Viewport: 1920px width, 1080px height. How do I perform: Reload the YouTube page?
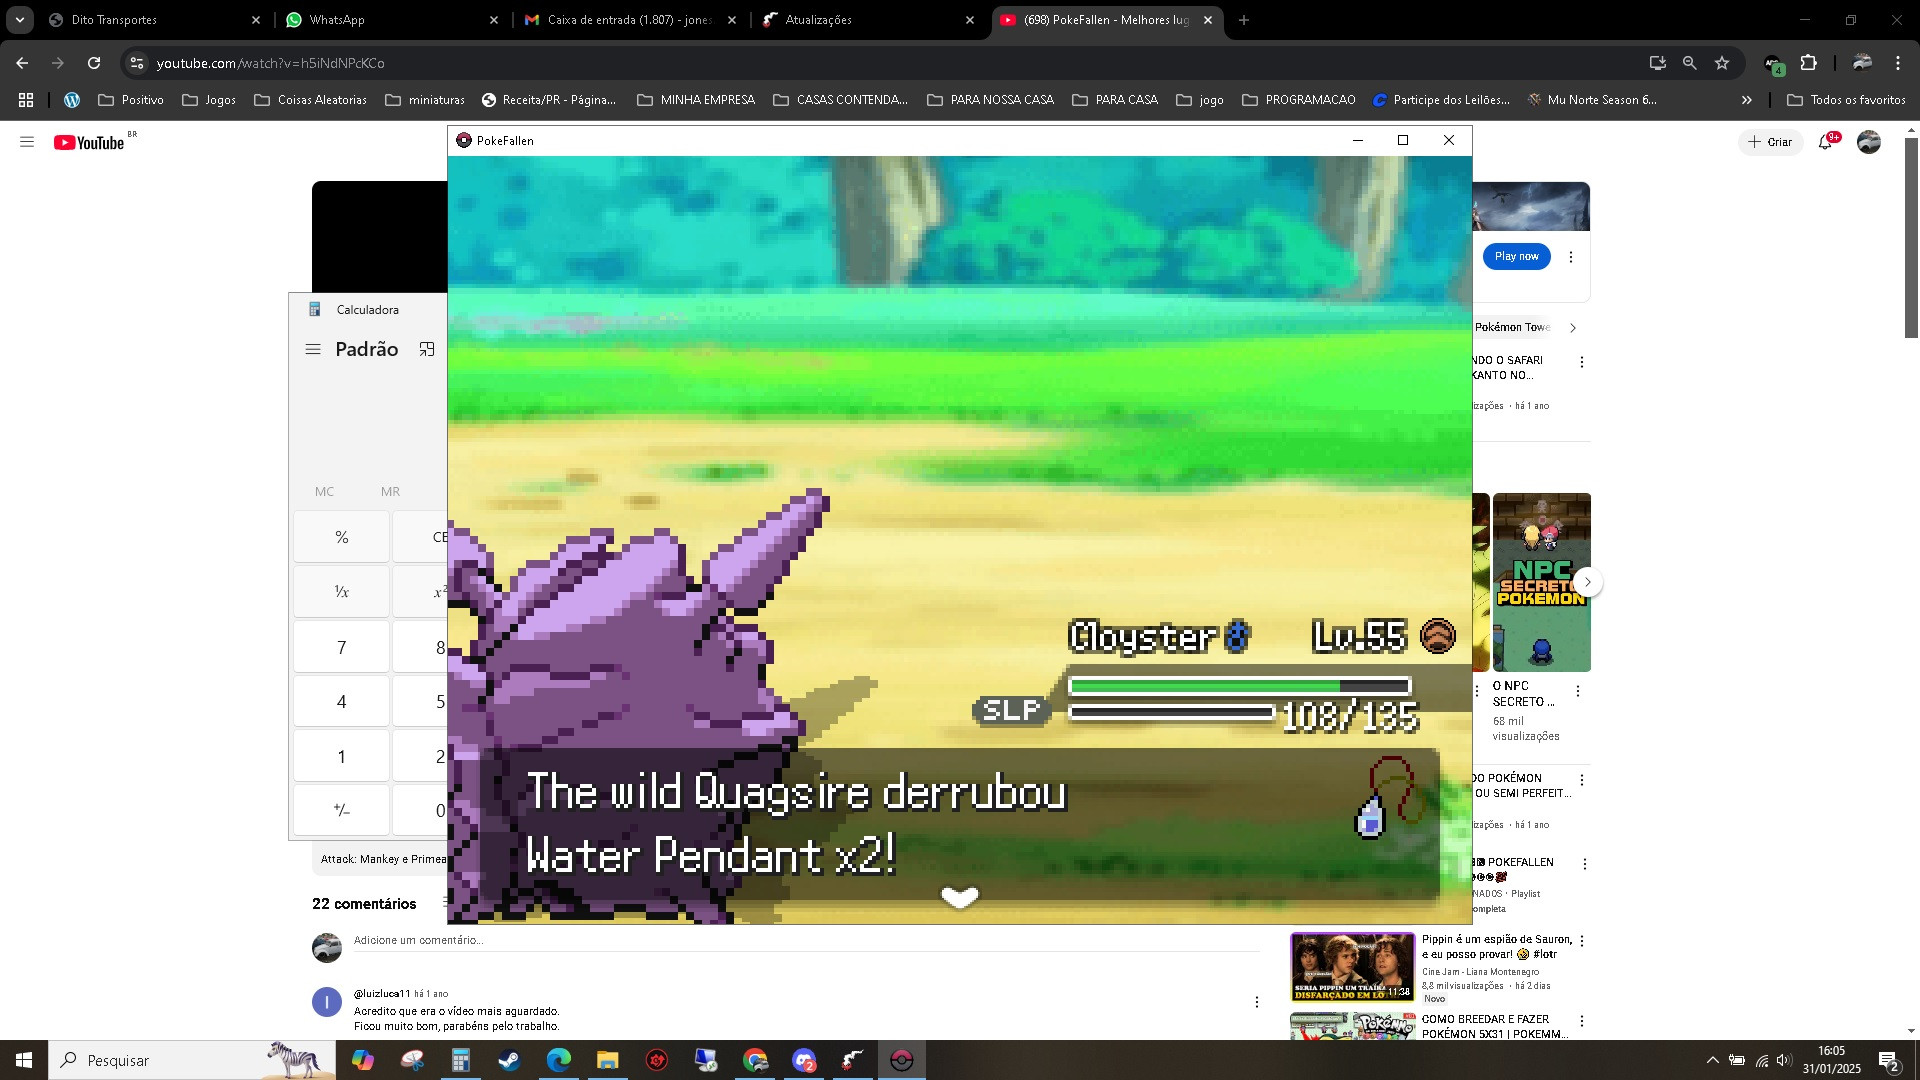coord(94,63)
